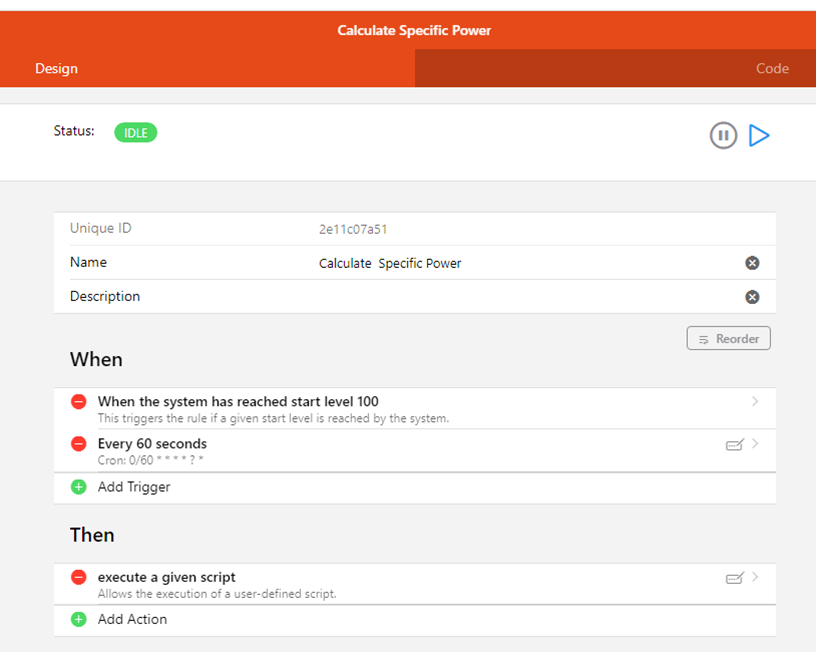Expand the Every 60 seconds trigger chevron
The height and width of the screenshot is (652, 816).
pos(755,444)
